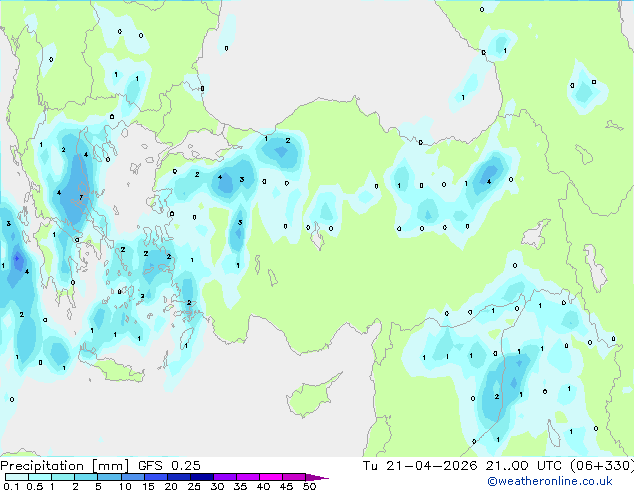634x490 pixels.
Task: Select the legend swatch between 0.5 and 1
Action: tap(40, 477)
